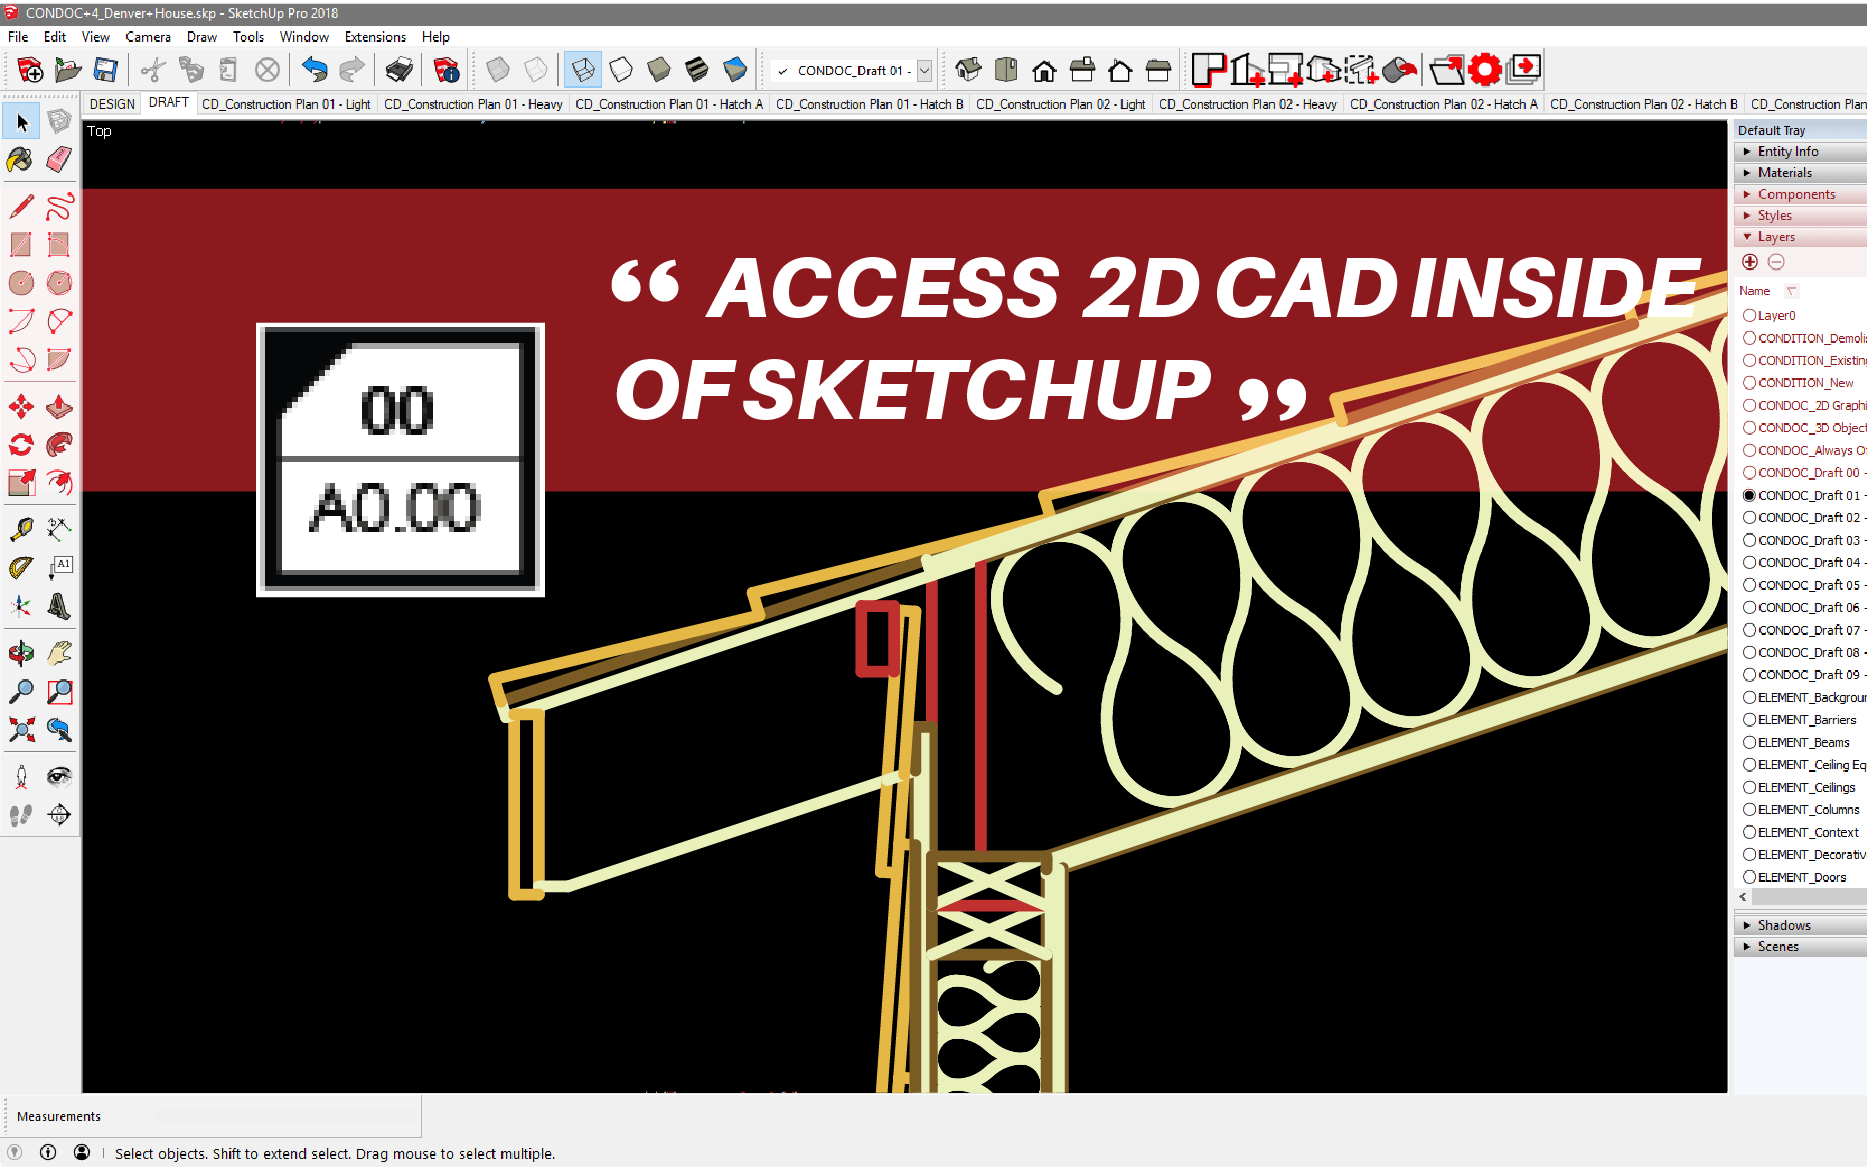Collapse the Layers panel
Screen dimensions: 1867x1167
1775,237
